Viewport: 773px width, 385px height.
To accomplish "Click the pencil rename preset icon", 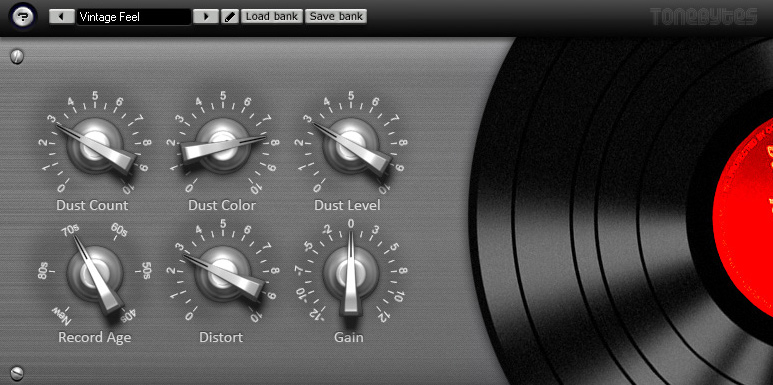I will [x=230, y=16].
